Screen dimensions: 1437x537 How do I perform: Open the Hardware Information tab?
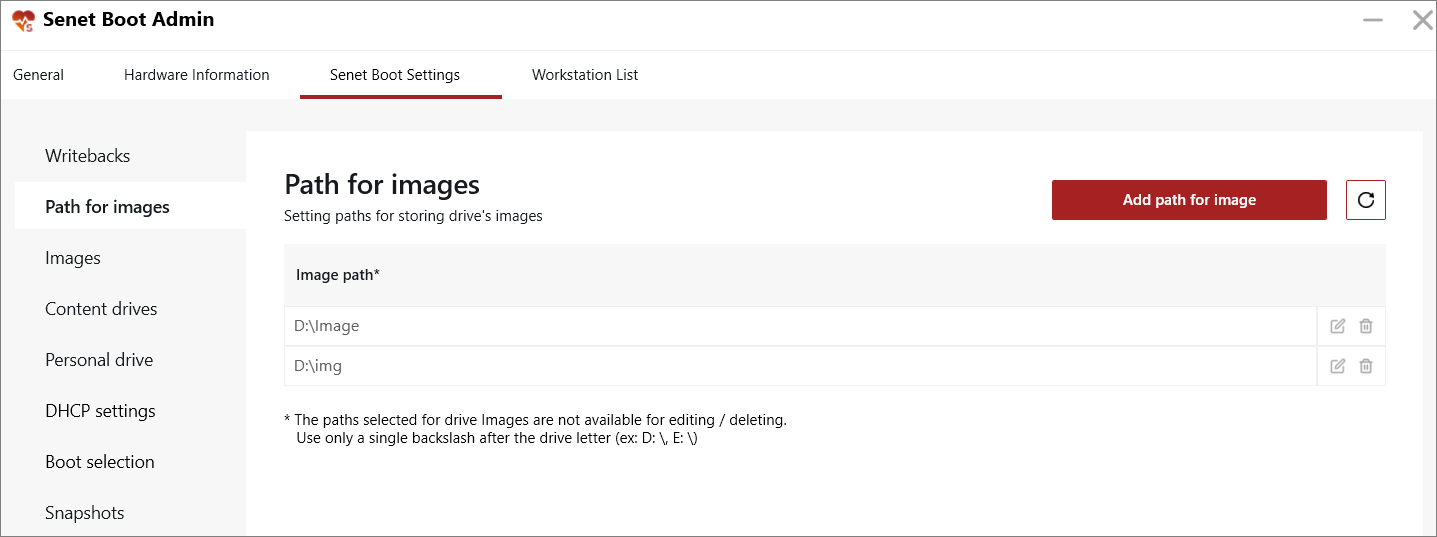(x=197, y=75)
